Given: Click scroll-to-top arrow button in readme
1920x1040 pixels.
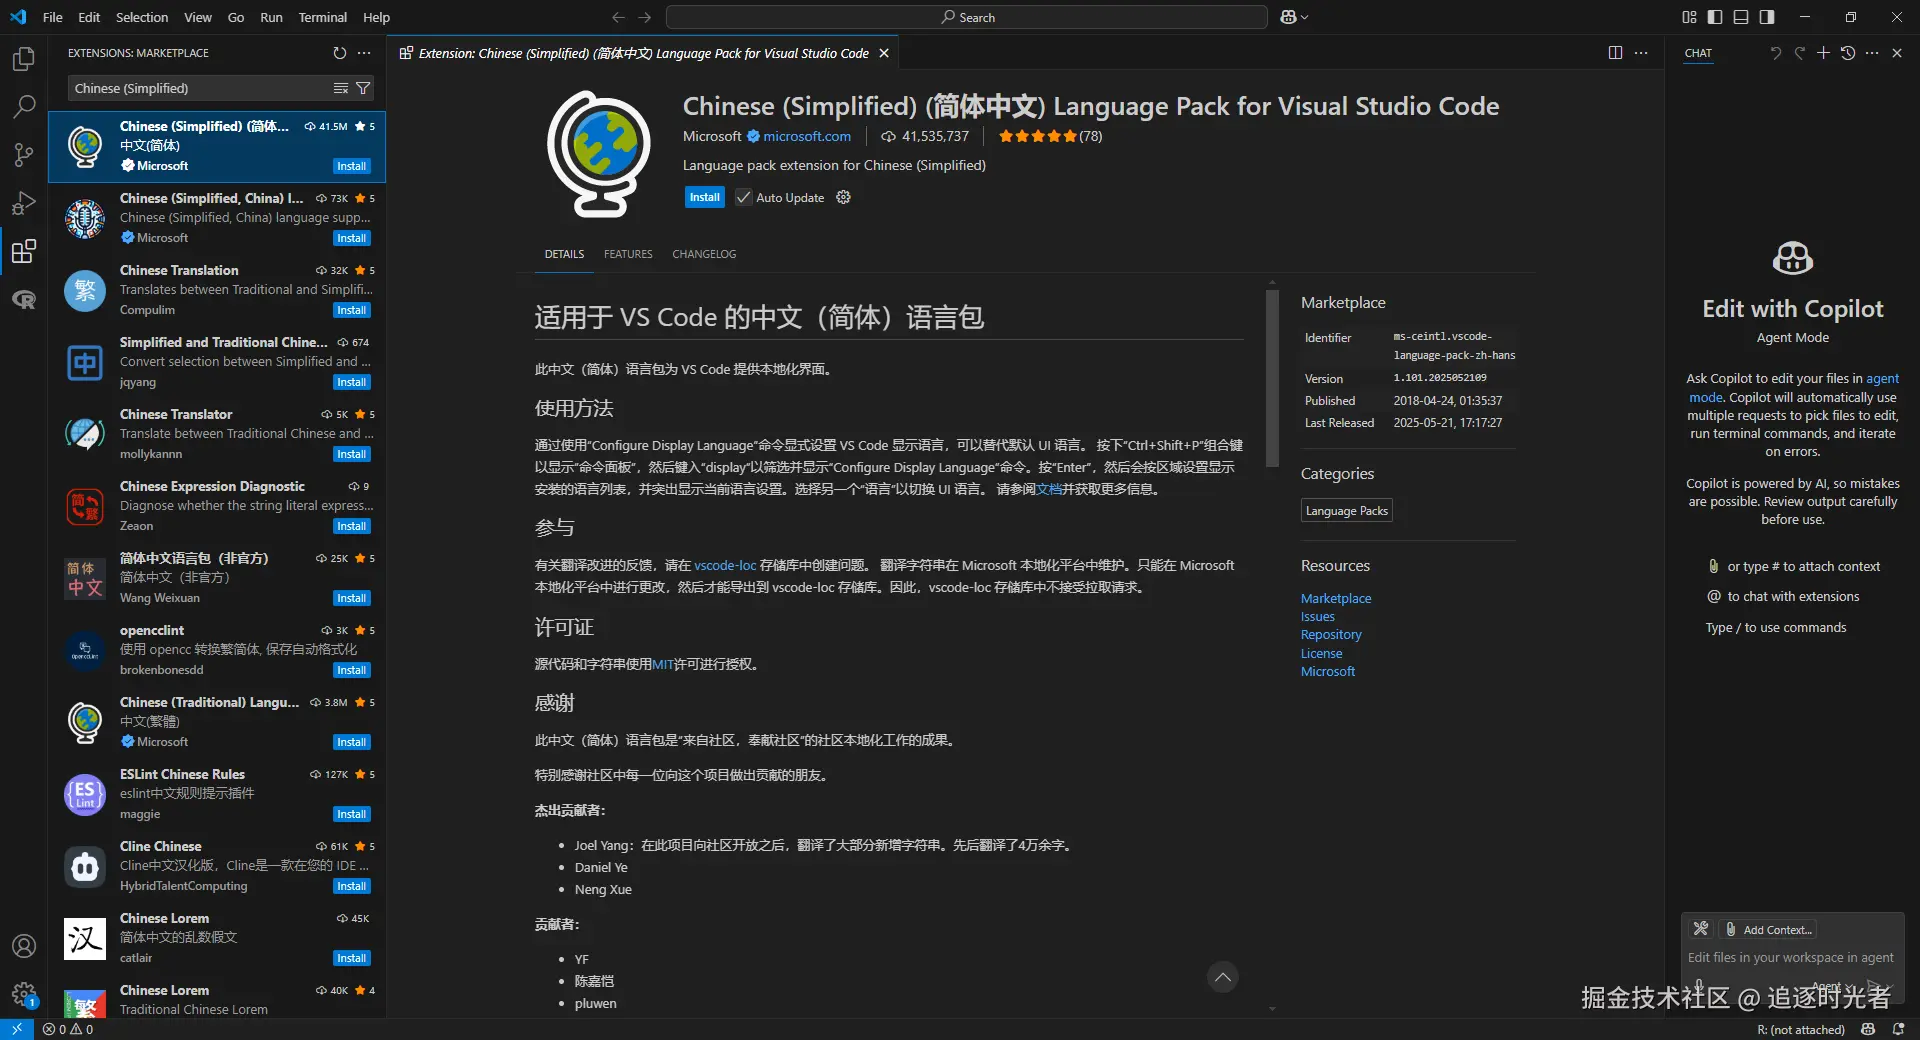Looking at the screenshot, I should [x=1222, y=977].
